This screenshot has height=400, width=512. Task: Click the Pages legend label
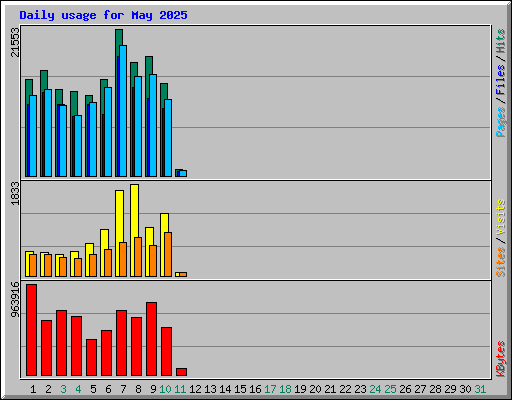coord(500,122)
